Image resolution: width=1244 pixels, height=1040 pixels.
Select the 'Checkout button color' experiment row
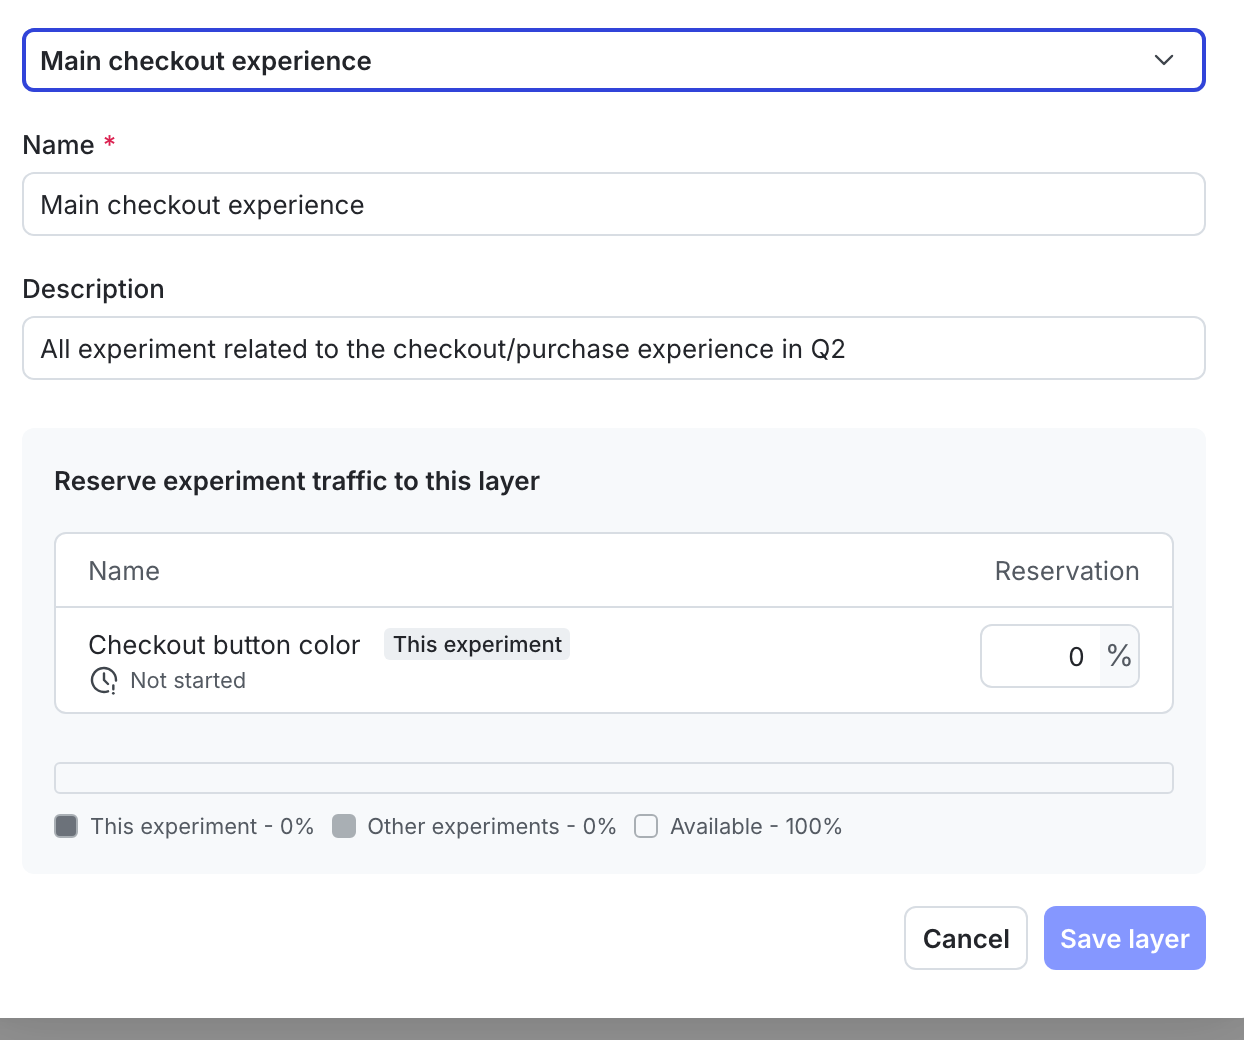point(224,645)
